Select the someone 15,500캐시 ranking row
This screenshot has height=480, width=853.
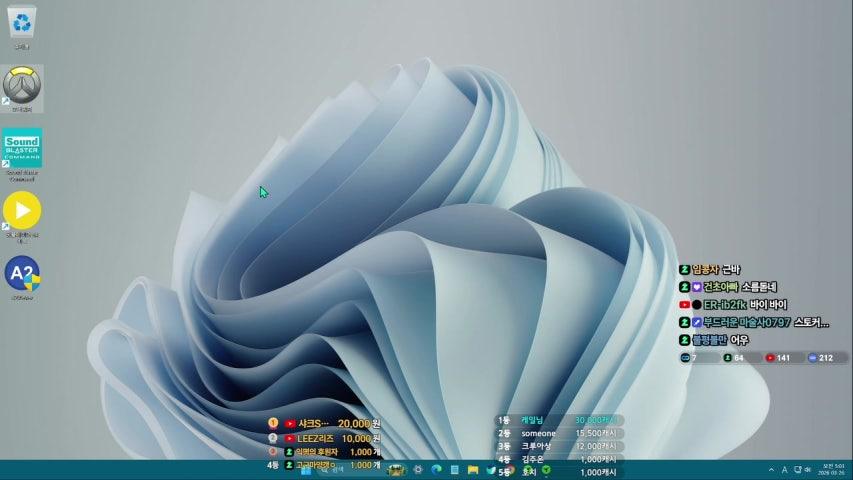pyautogui.click(x=558, y=432)
